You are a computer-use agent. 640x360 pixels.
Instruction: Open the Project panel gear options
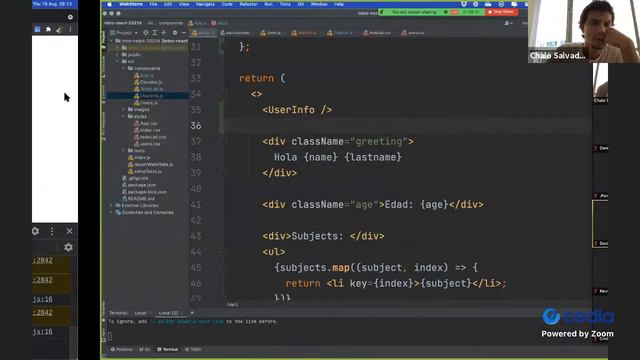click(x=175, y=33)
